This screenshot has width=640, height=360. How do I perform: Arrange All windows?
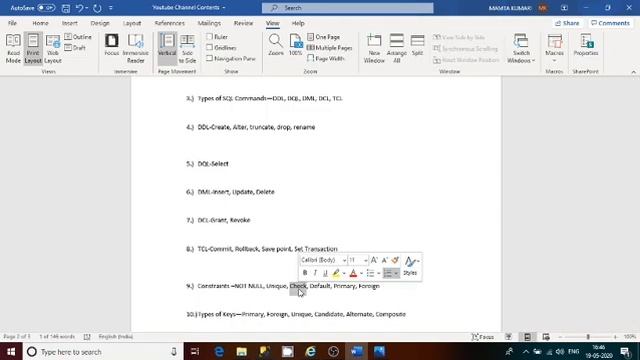coord(396,49)
